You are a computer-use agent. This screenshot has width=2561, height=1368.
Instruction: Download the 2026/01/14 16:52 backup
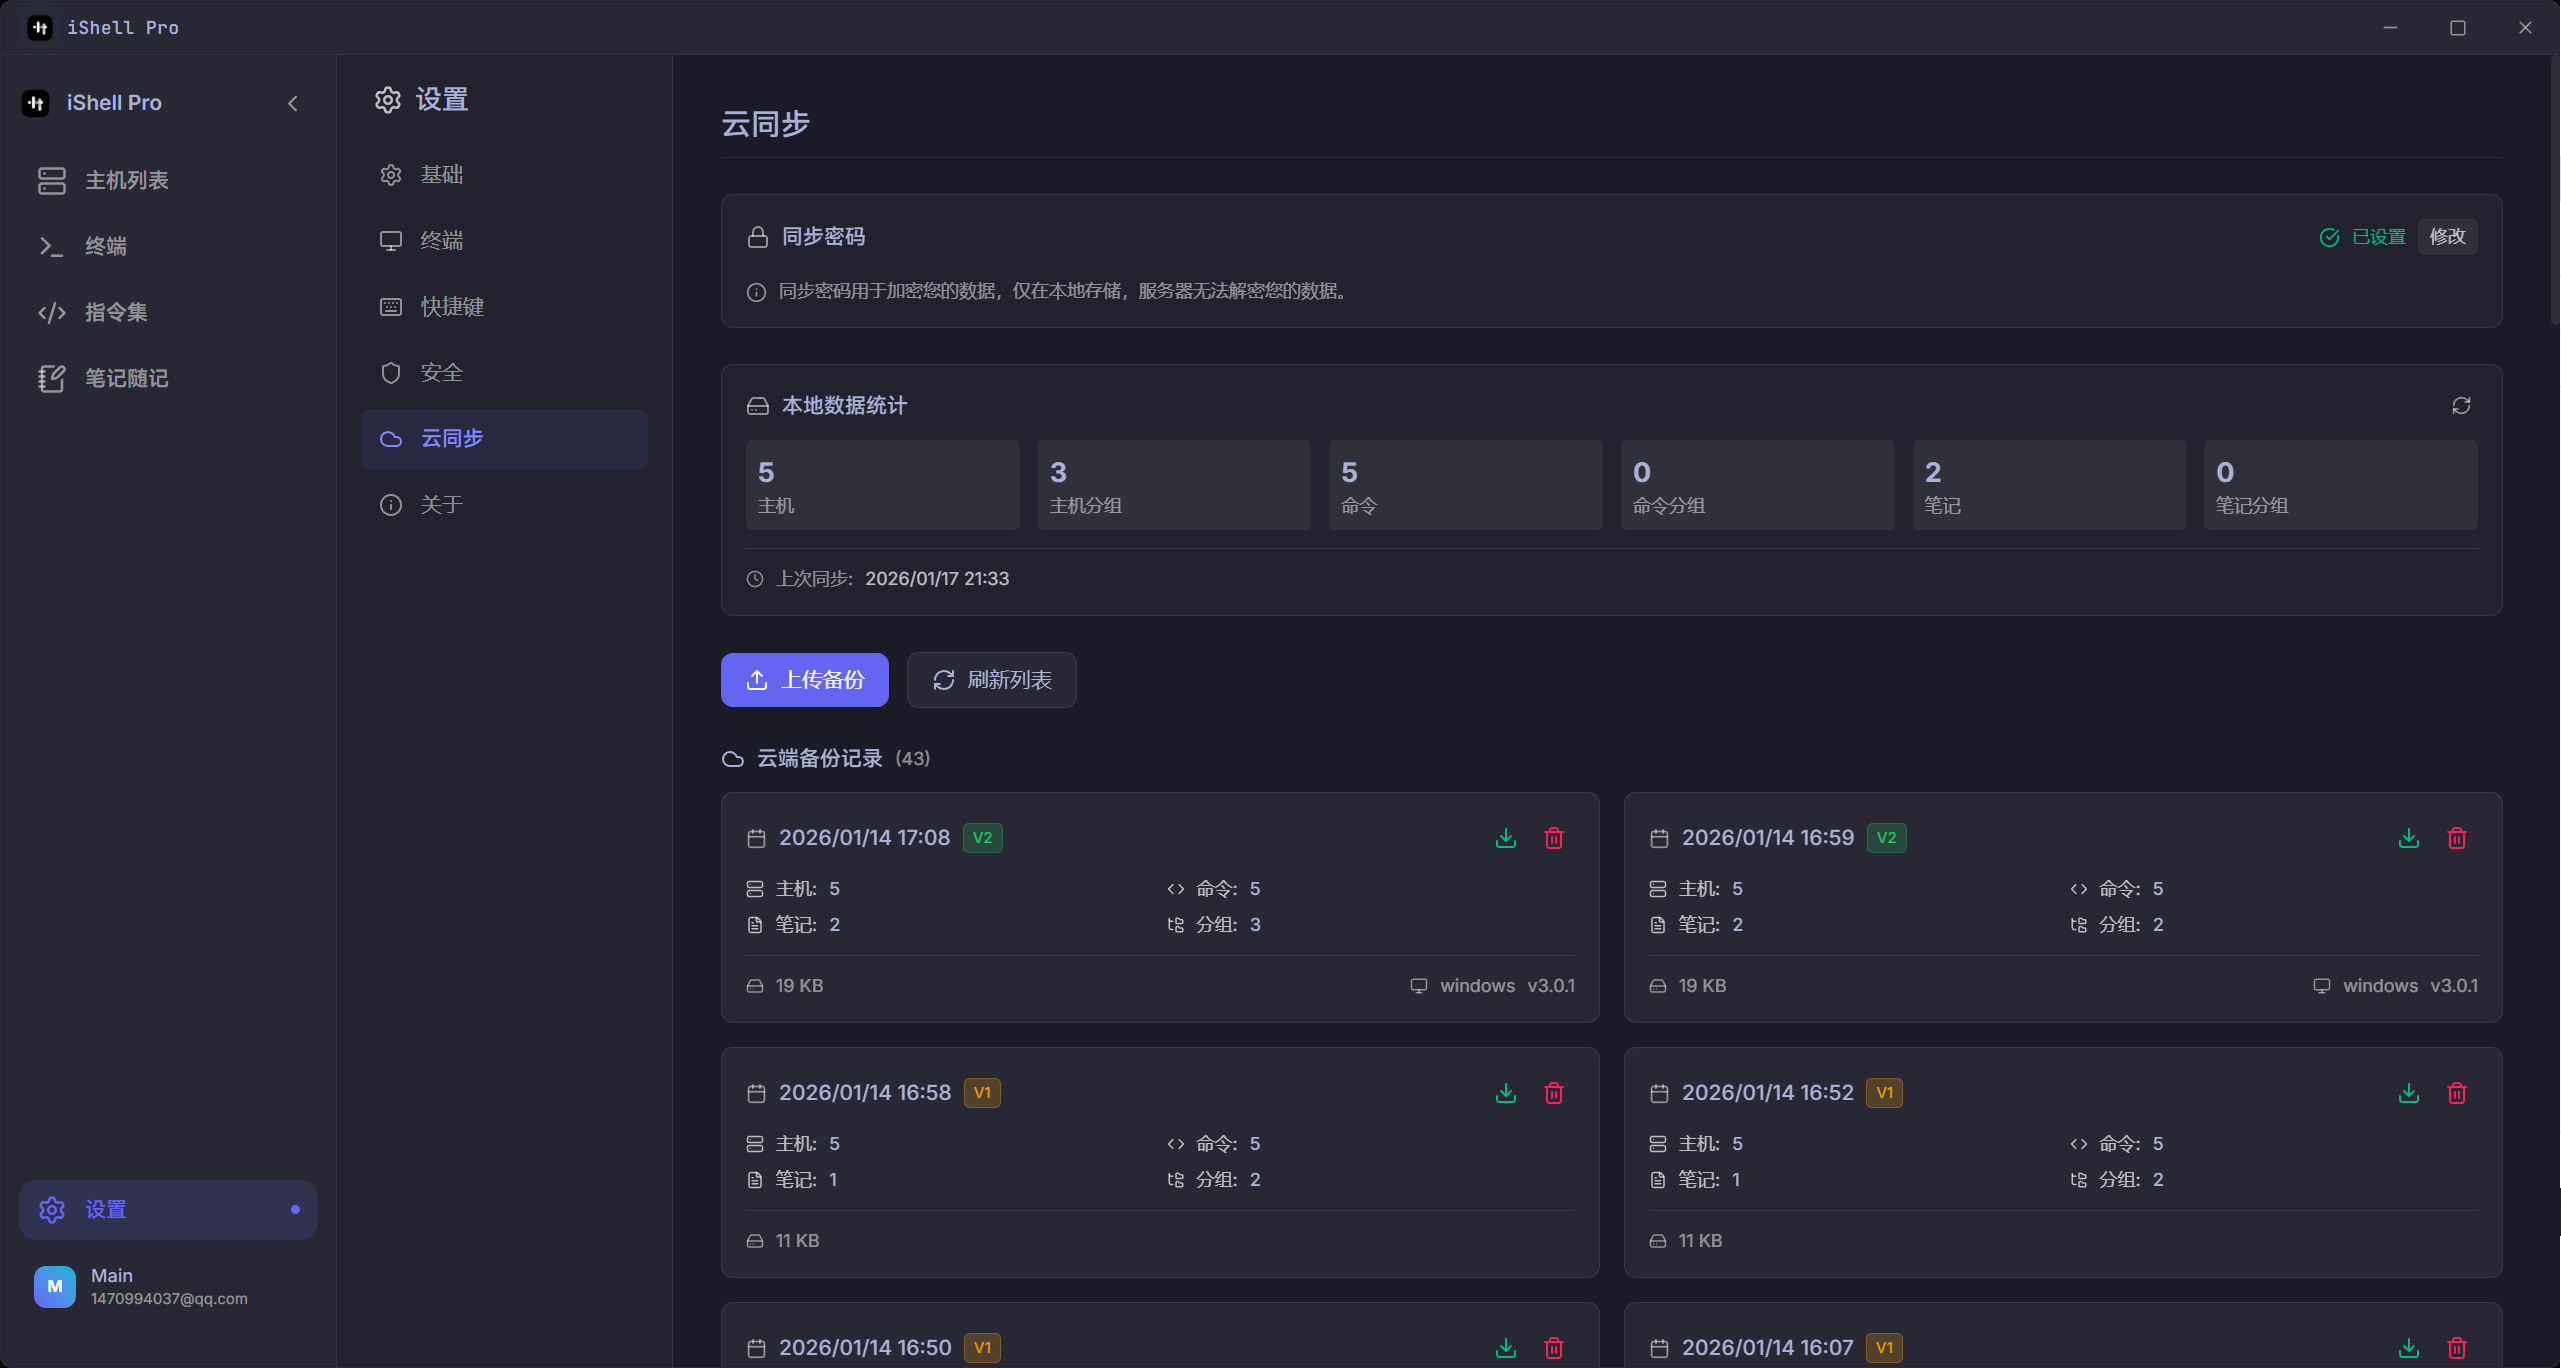pos(2409,1093)
